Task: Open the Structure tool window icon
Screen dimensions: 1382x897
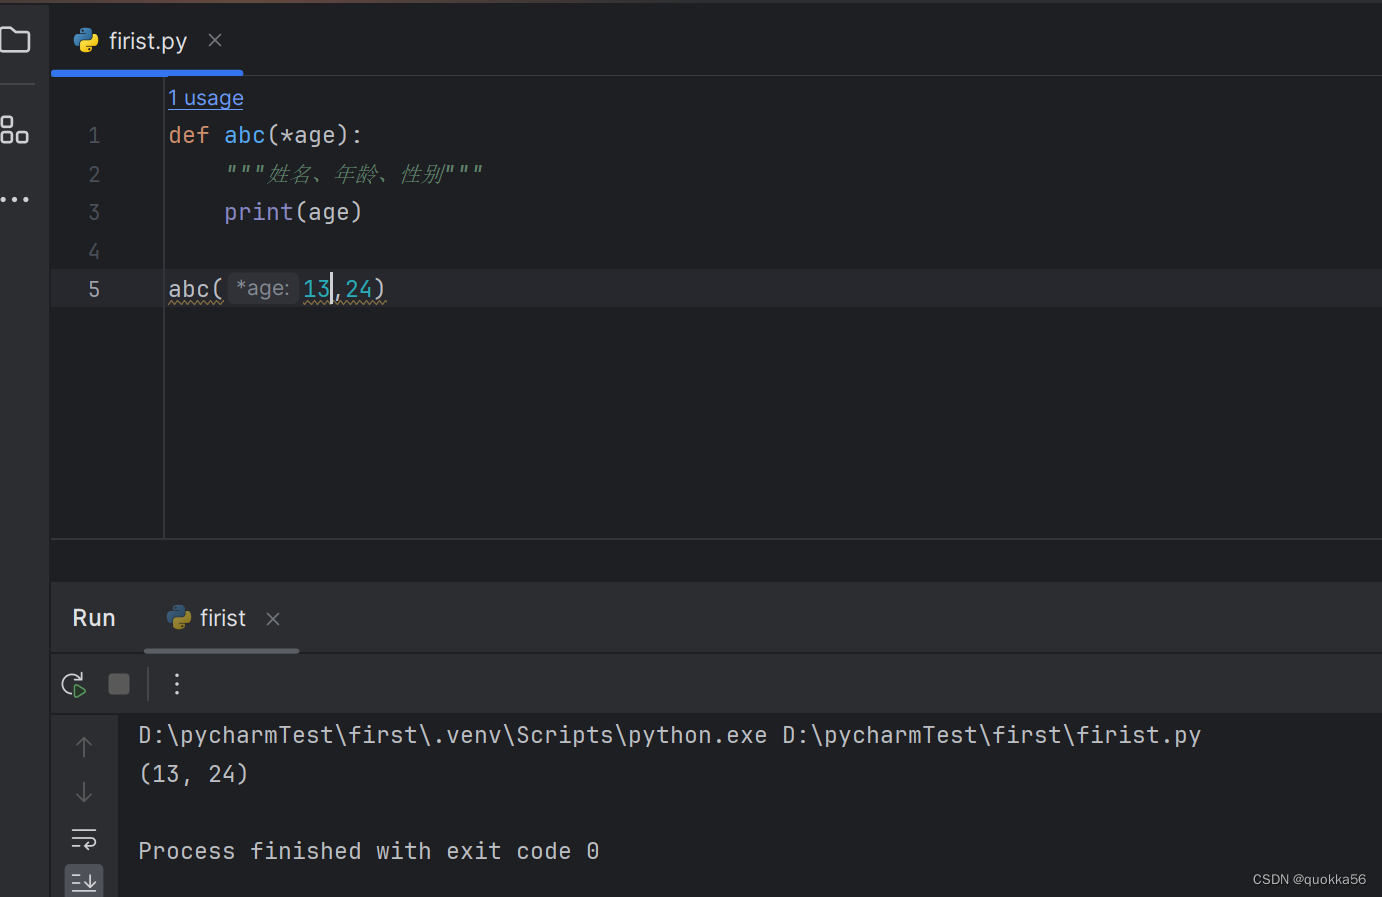Action: [15, 130]
